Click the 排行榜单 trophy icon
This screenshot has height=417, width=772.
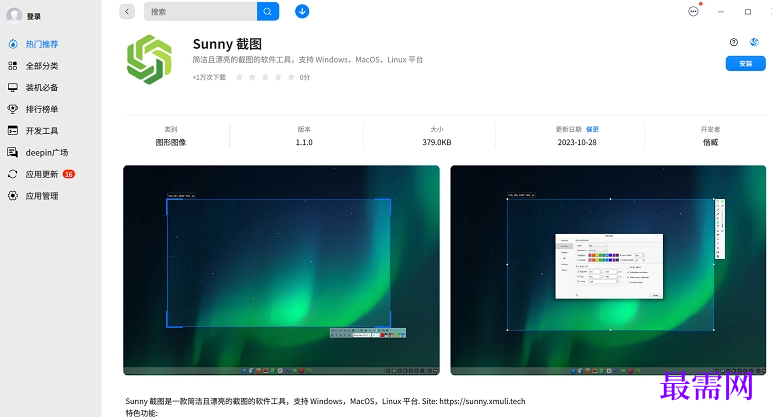pyautogui.click(x=13, y=109)
